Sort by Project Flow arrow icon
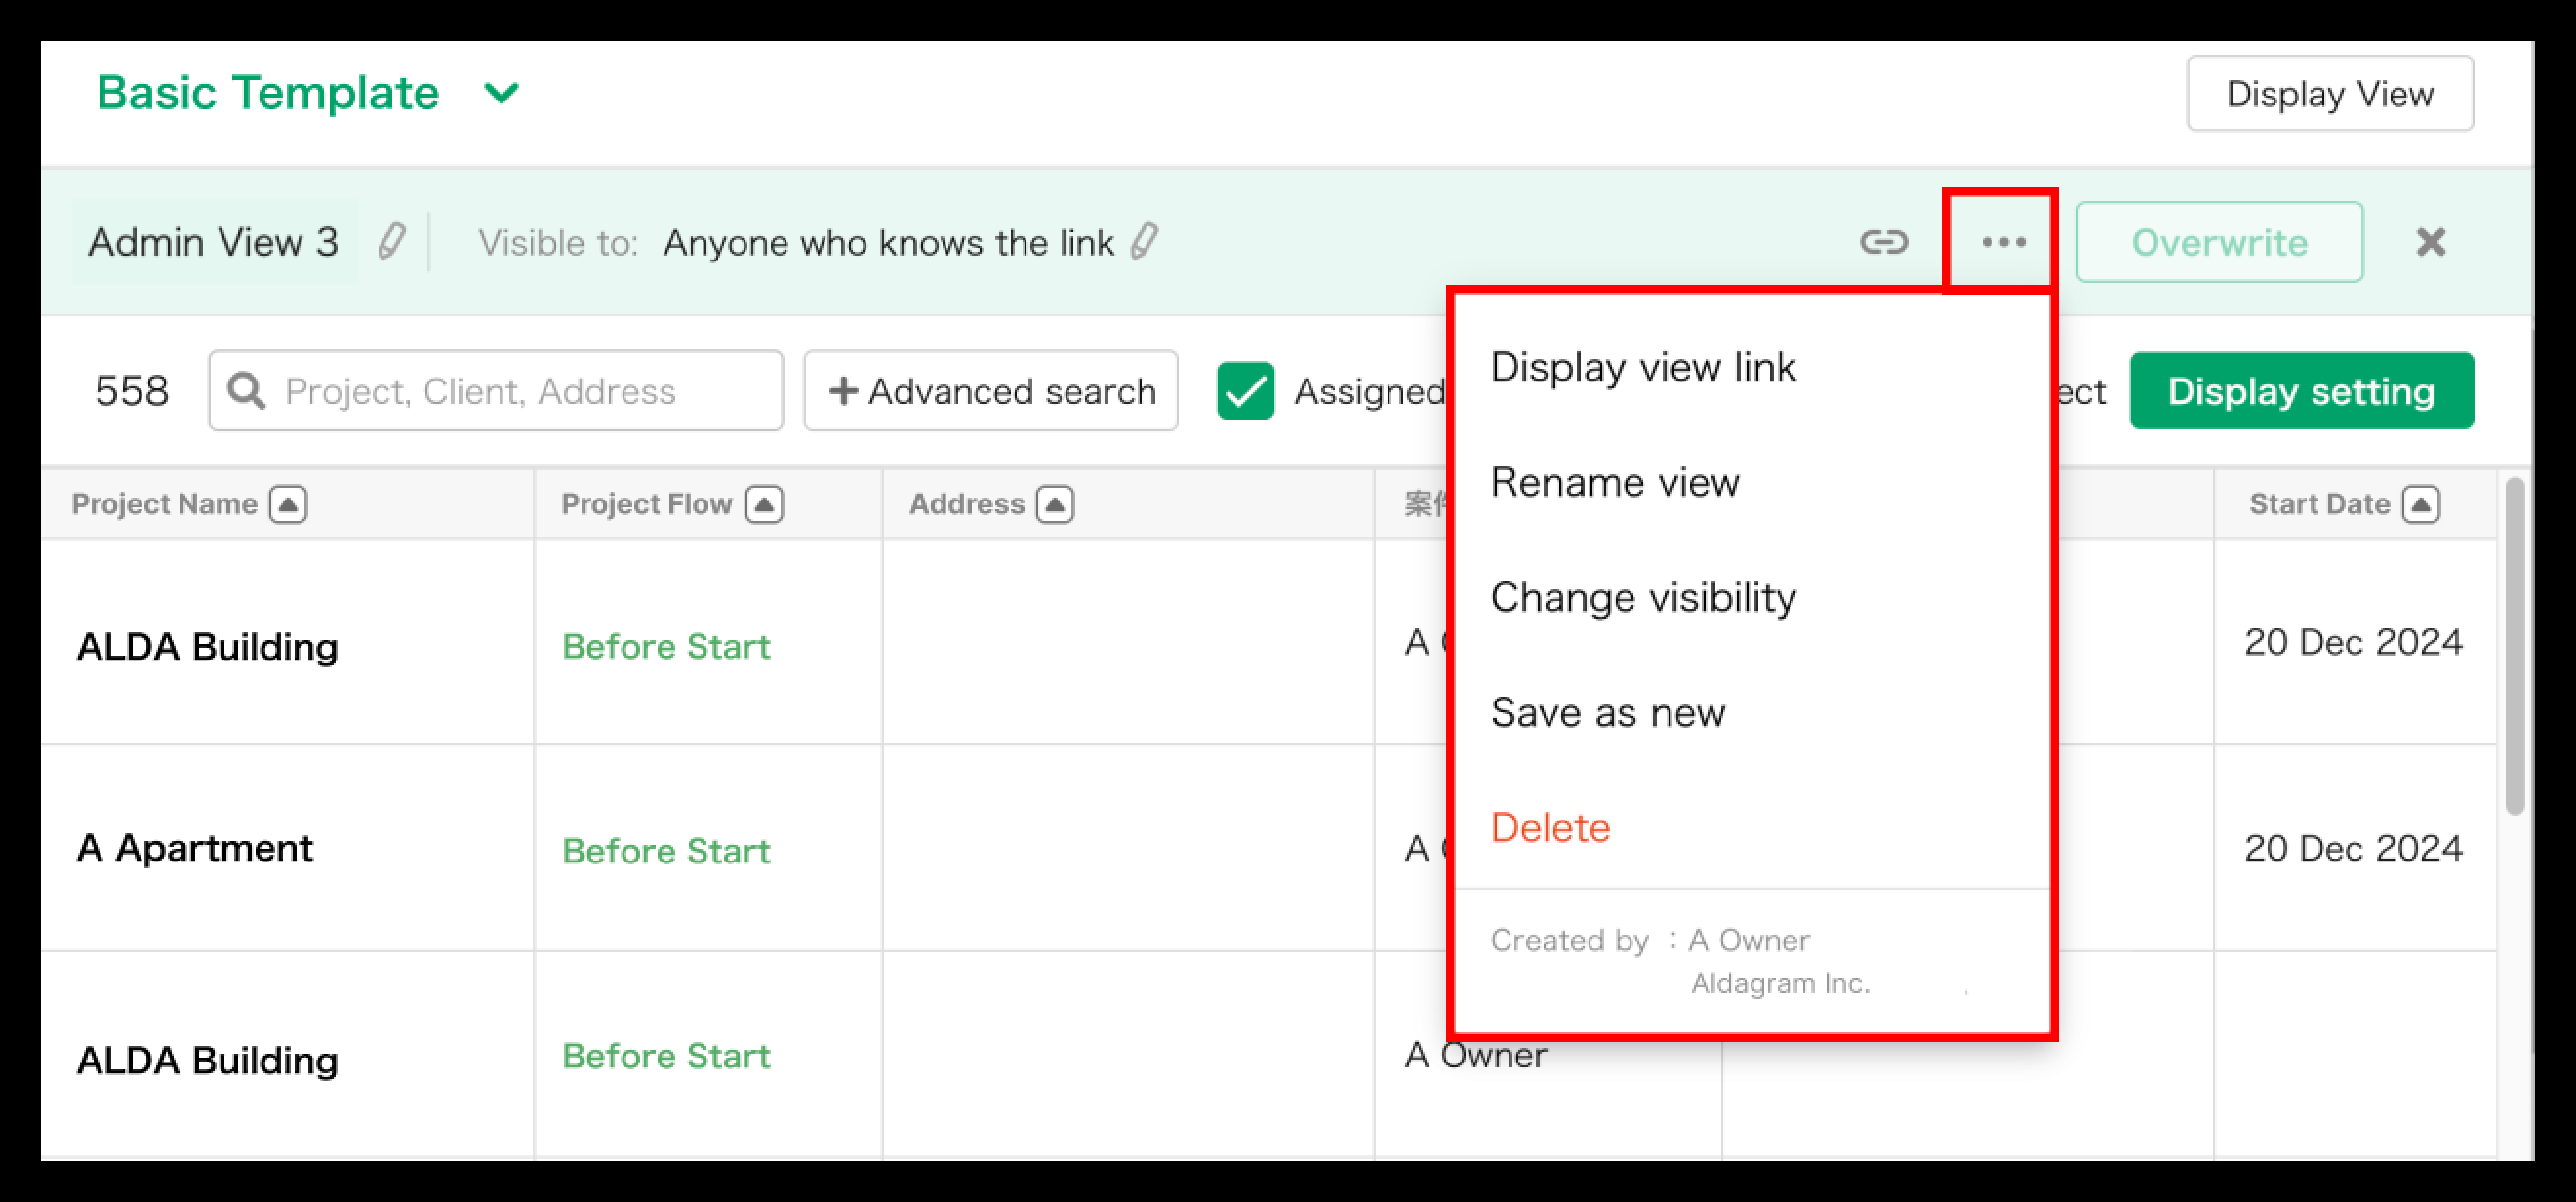 pos(764,504)
